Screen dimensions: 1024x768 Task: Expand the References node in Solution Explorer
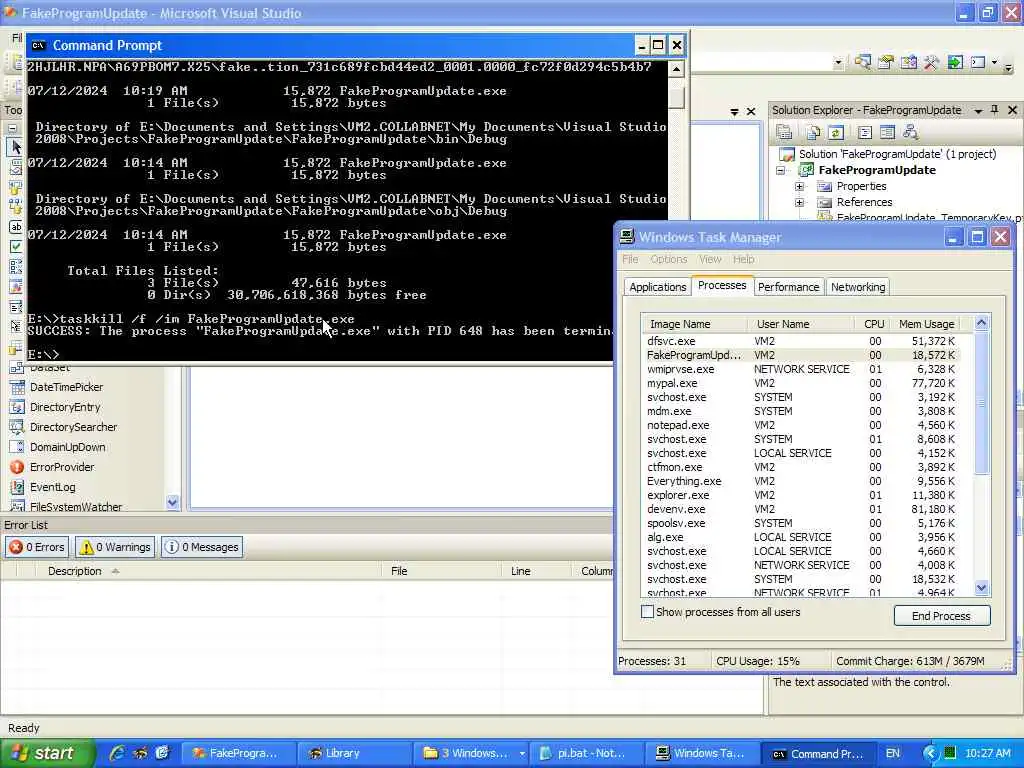[x=799, y=202]
